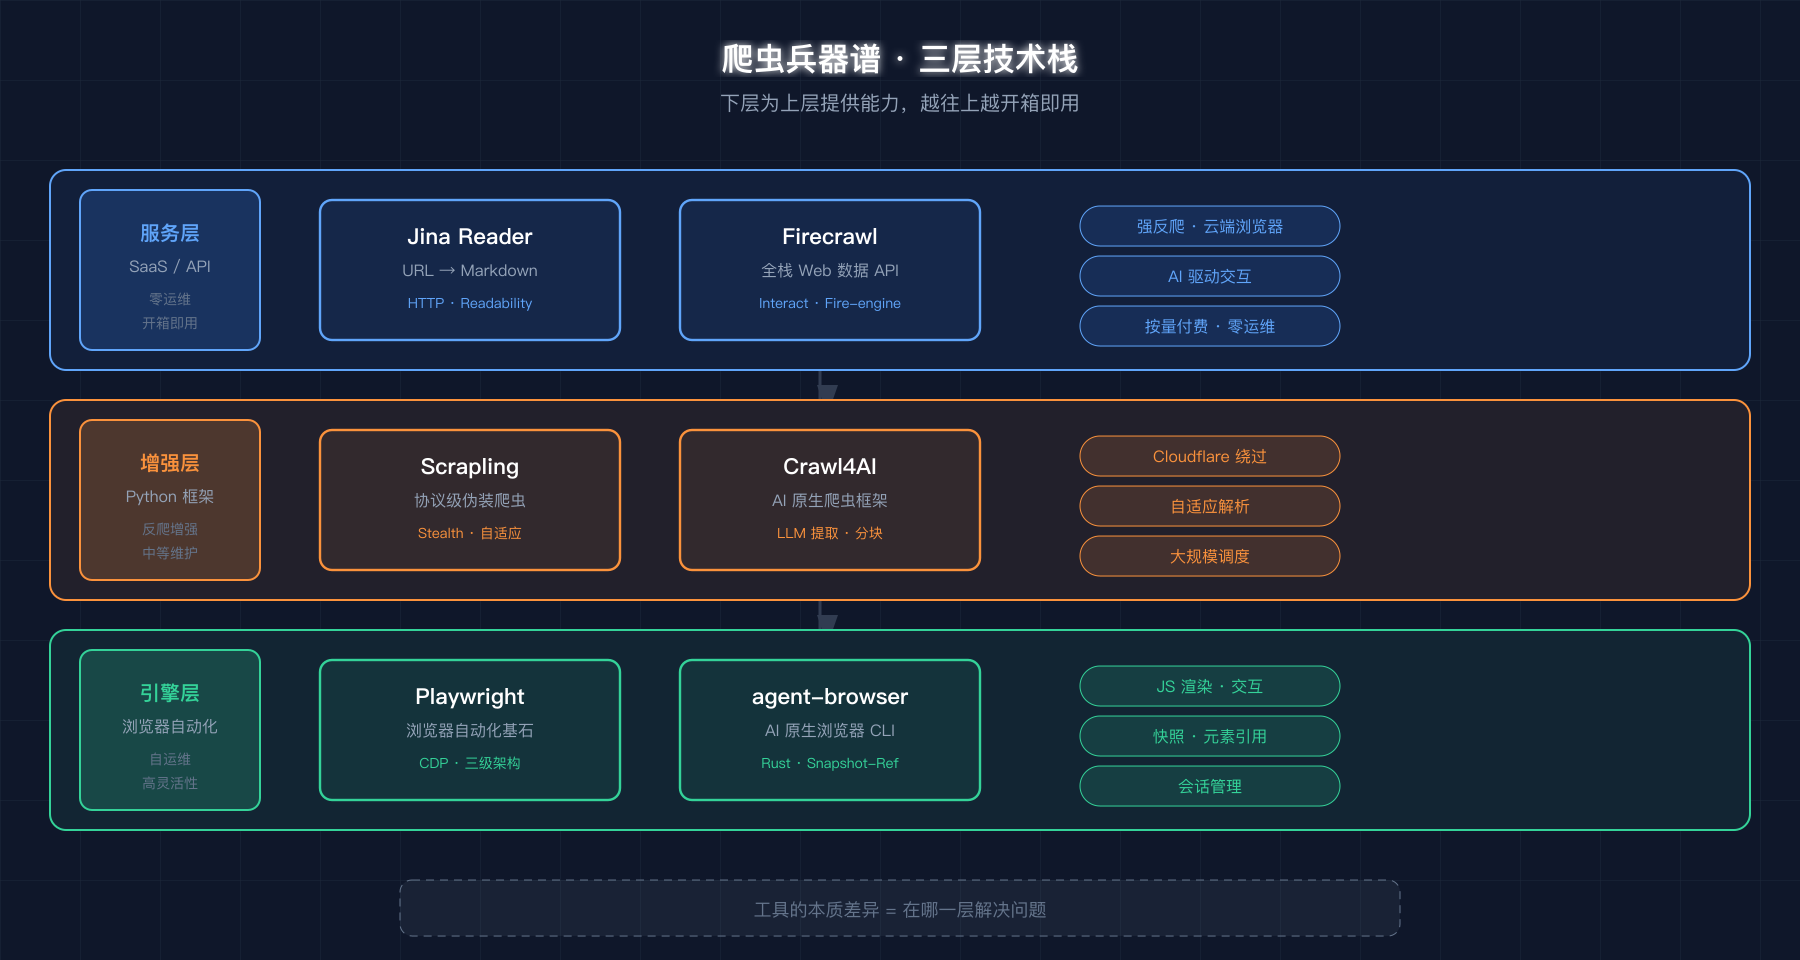
Task: Open the agent-browser card
Action: coord(830,730)
